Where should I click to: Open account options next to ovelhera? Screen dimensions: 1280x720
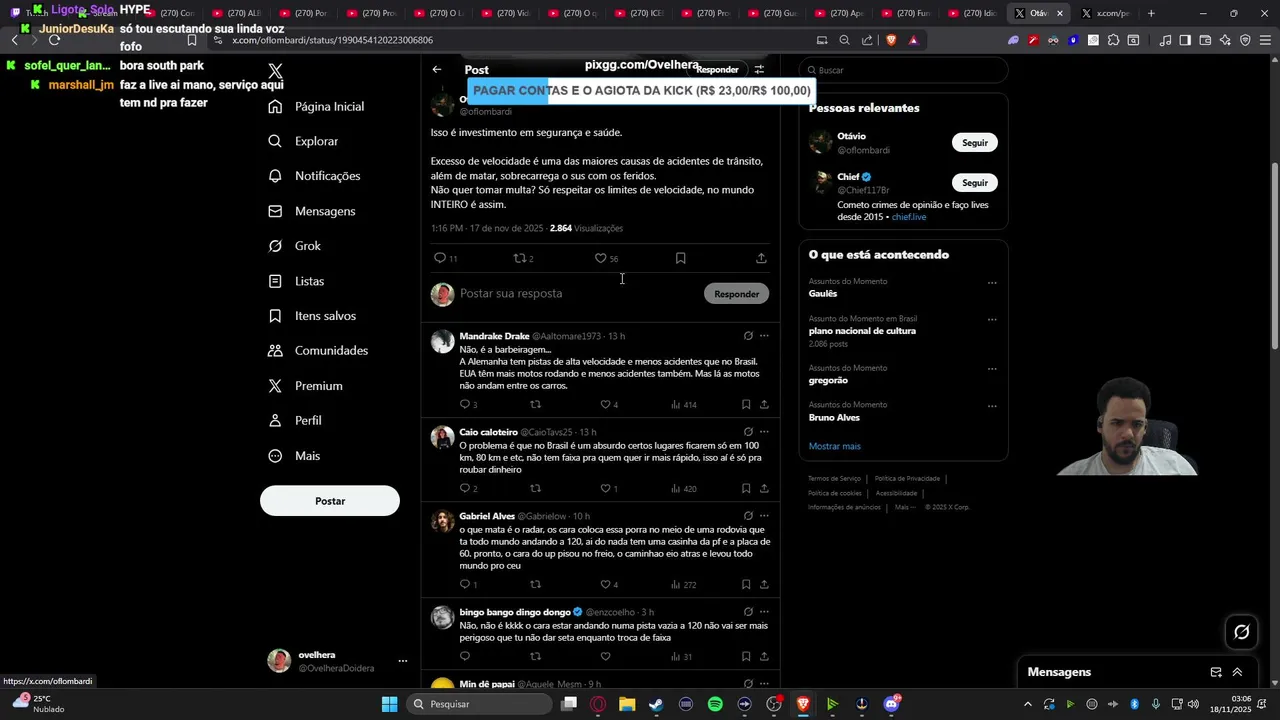pos(403,661)
